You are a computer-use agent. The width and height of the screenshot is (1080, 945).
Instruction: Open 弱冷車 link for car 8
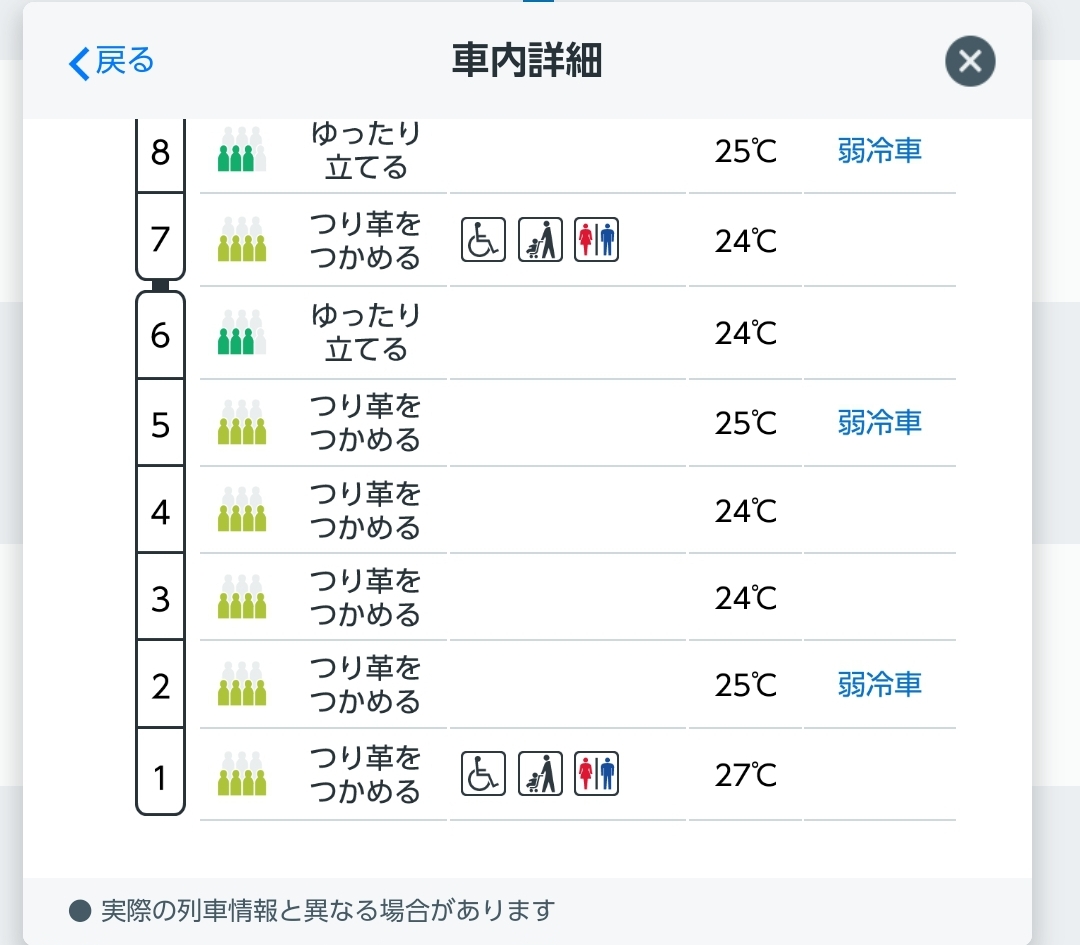[879, 151]
